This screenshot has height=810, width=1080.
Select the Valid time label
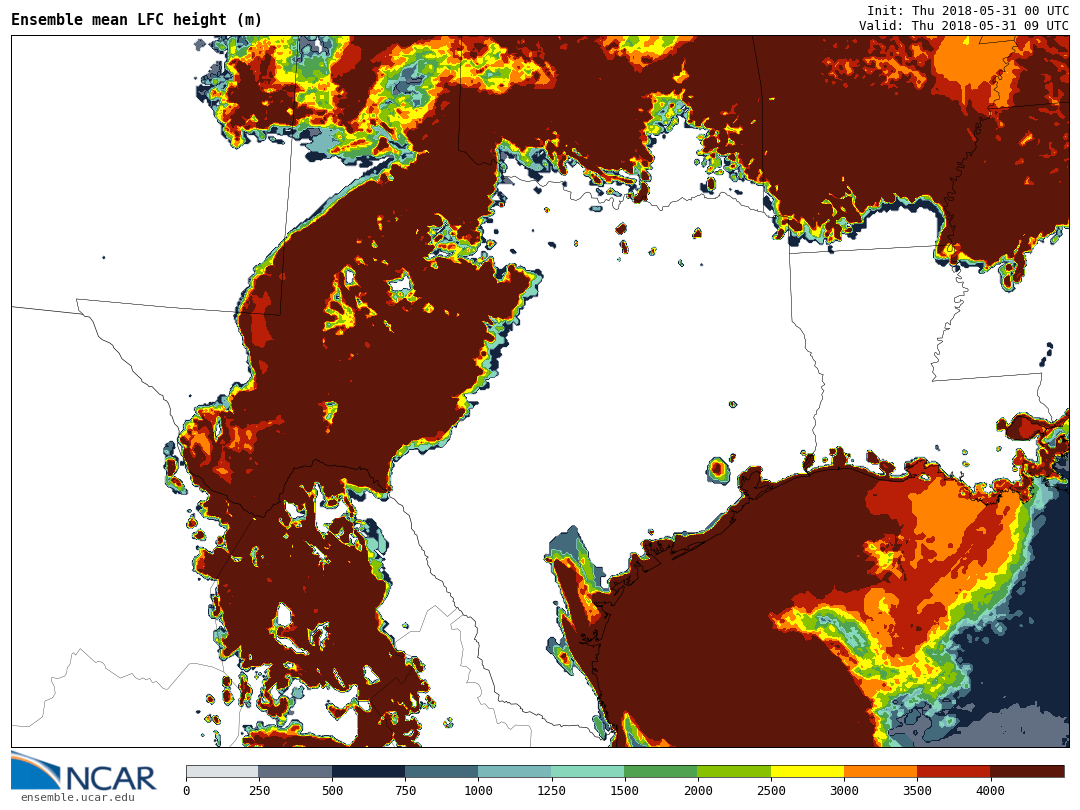(x=963, y=25)
